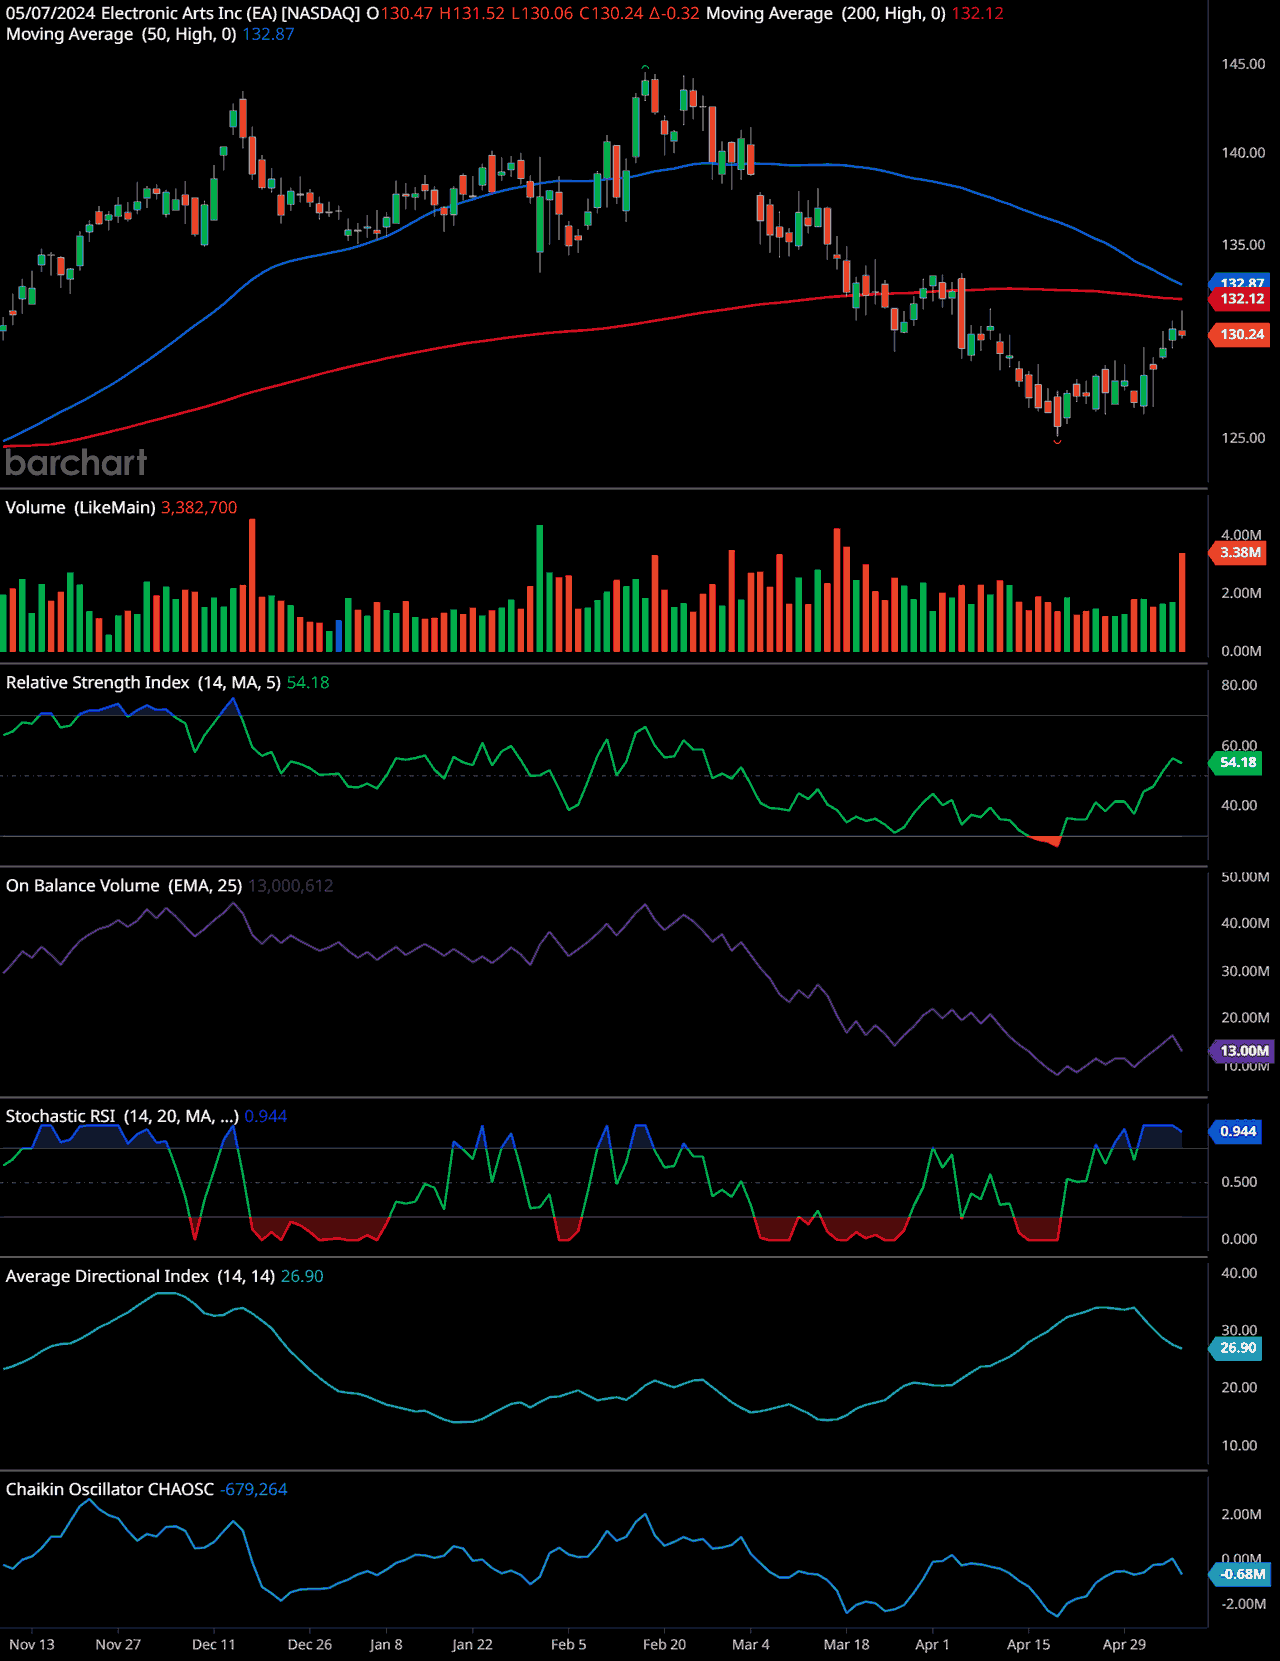Click the 'Volume (LikeMain)' panel label
The width and height of the screenshot is (1280, 1661).
coord(80,508)
